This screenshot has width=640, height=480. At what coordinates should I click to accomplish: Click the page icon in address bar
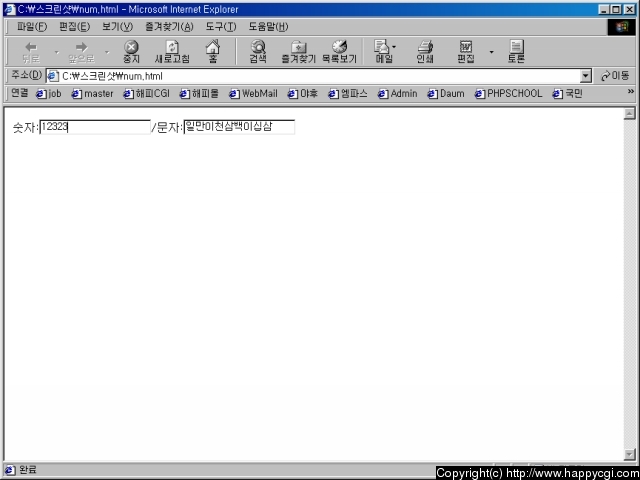53,76
